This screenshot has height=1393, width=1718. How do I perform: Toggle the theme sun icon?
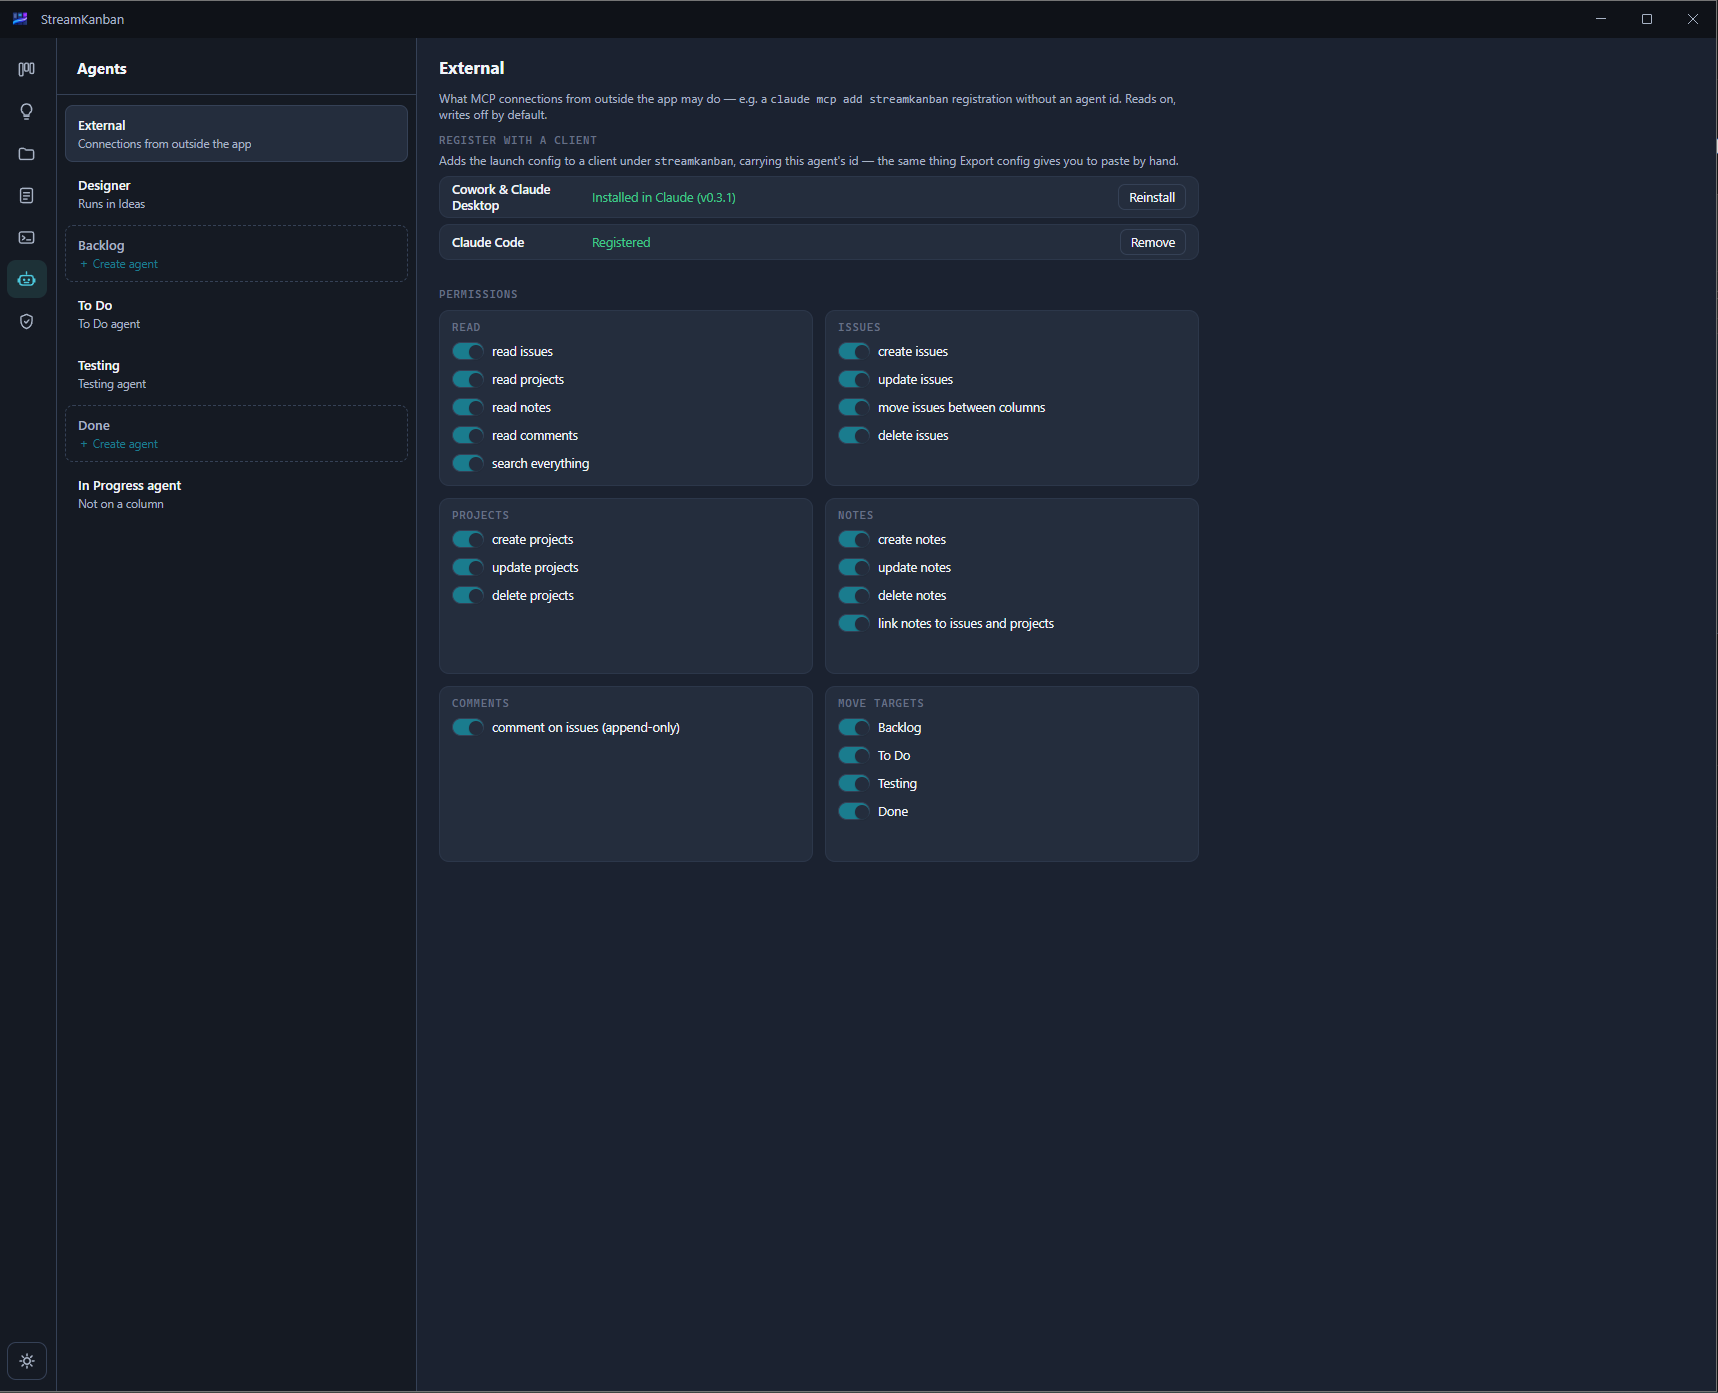click(27, 1361)
